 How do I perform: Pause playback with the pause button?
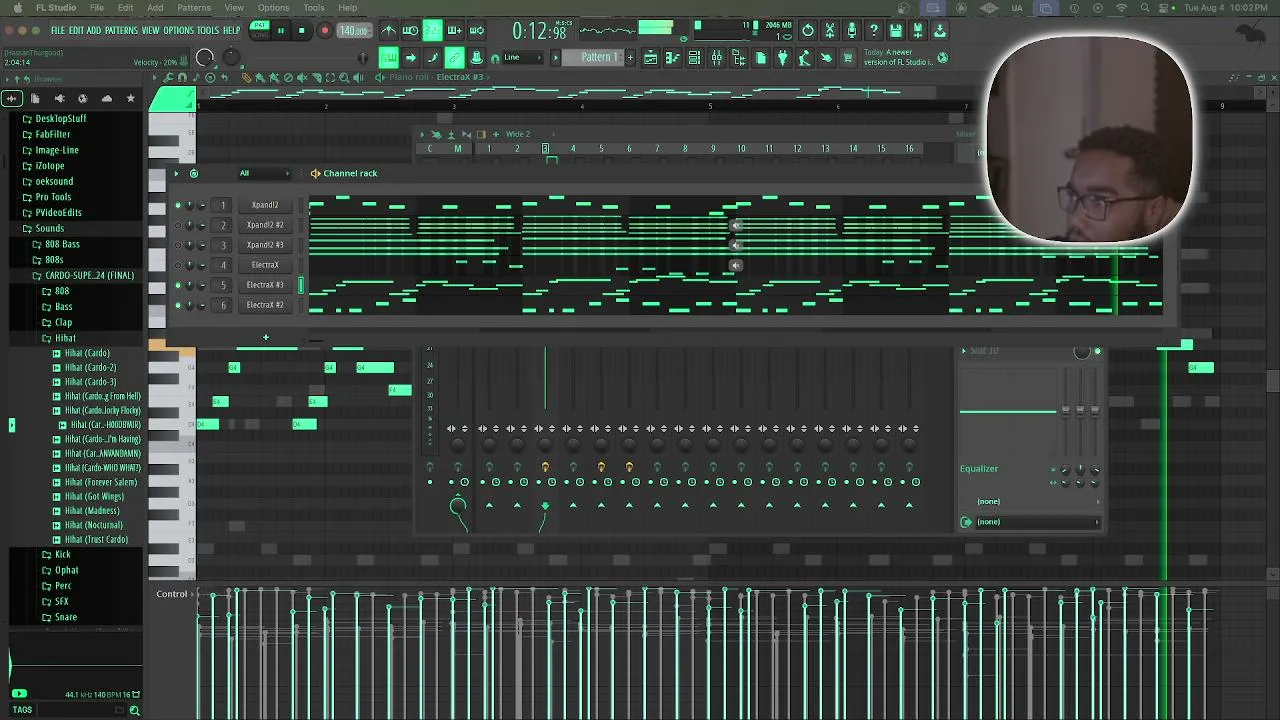(281, 30)
